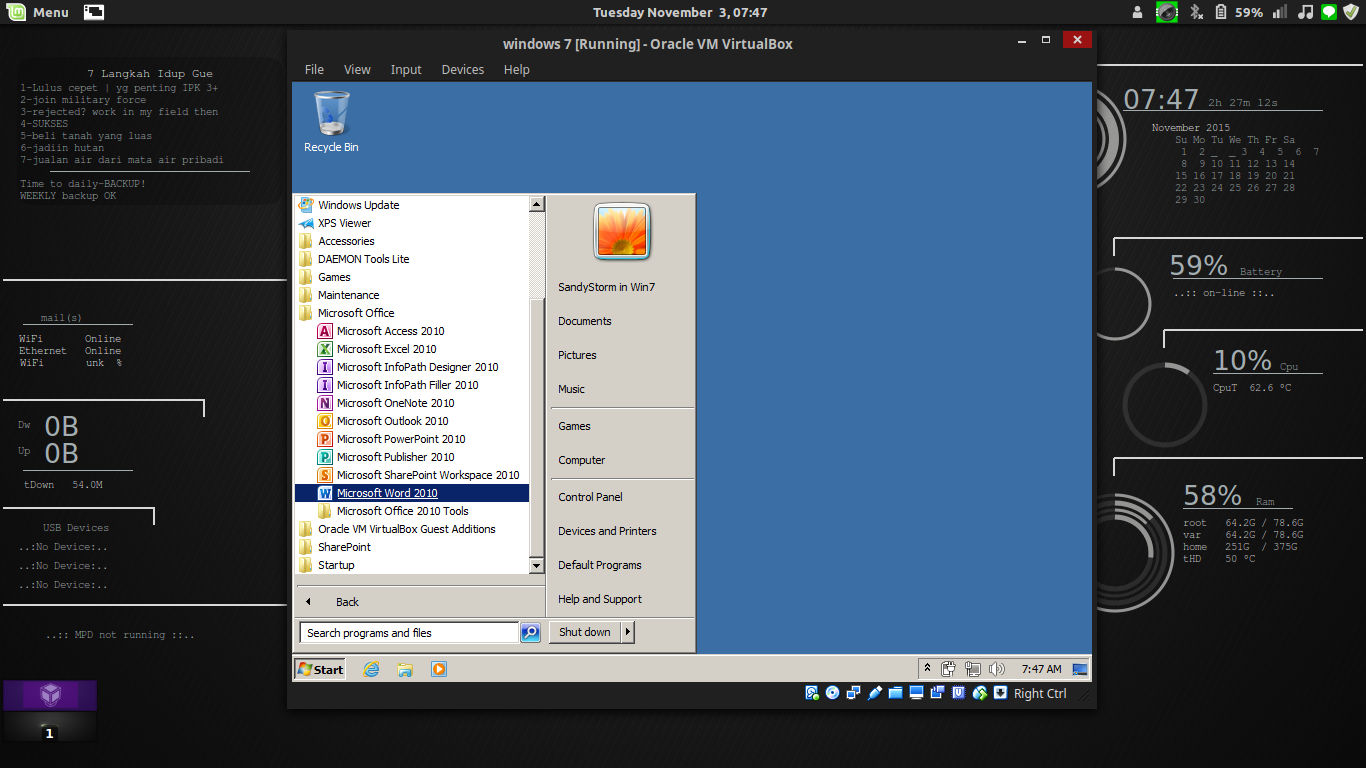The height and width of the screenshot is (768, 1366).
Task: Expand Oracle VM VirtualBox Guest Additions folder
Action: click(397, 529)
